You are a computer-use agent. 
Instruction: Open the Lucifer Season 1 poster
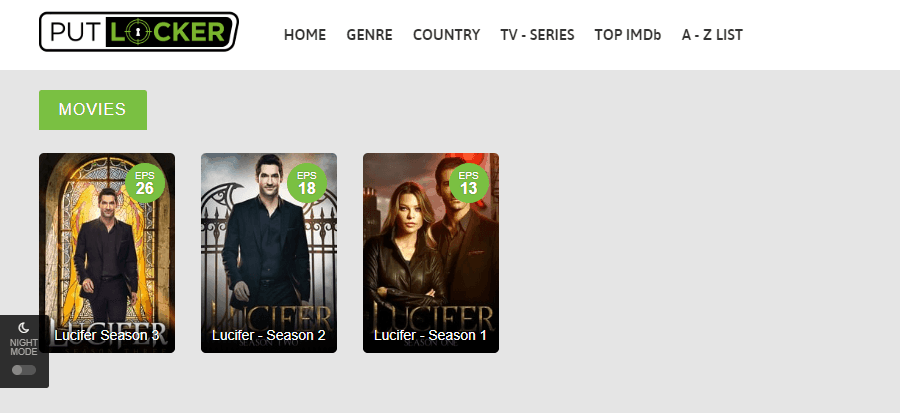tap(430, 253)
